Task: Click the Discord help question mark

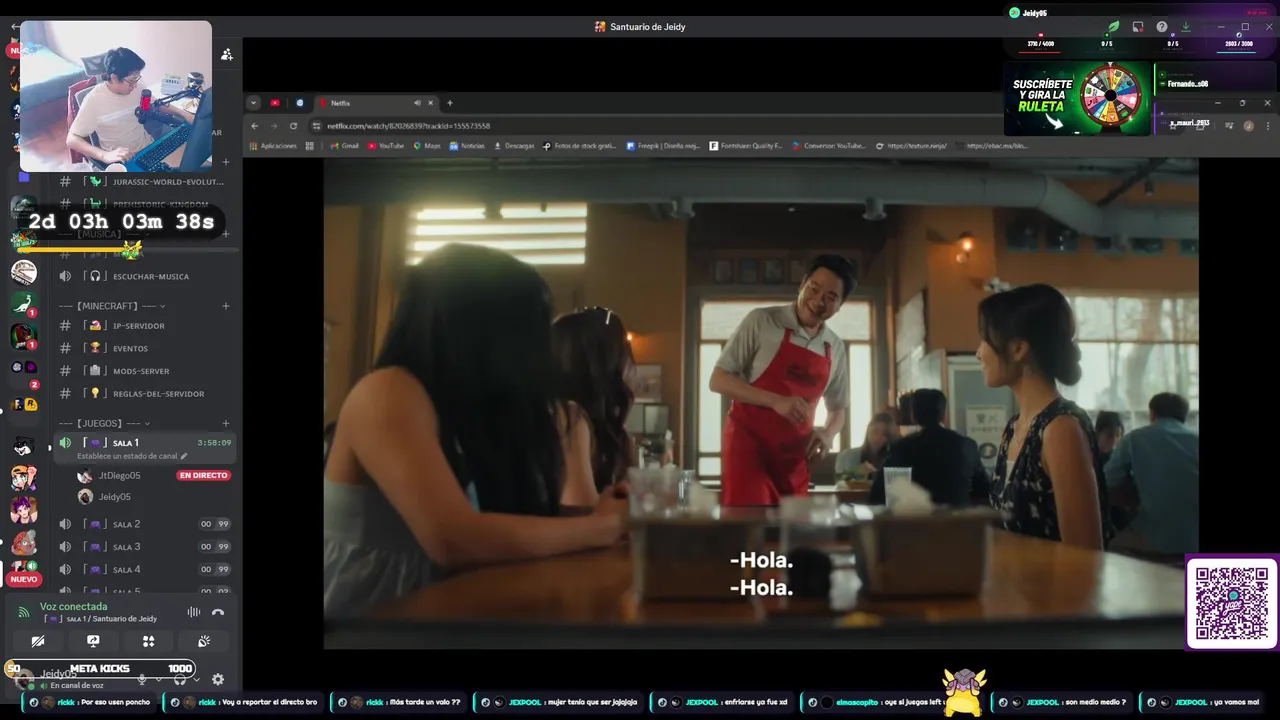Action: coord(1162,27)
